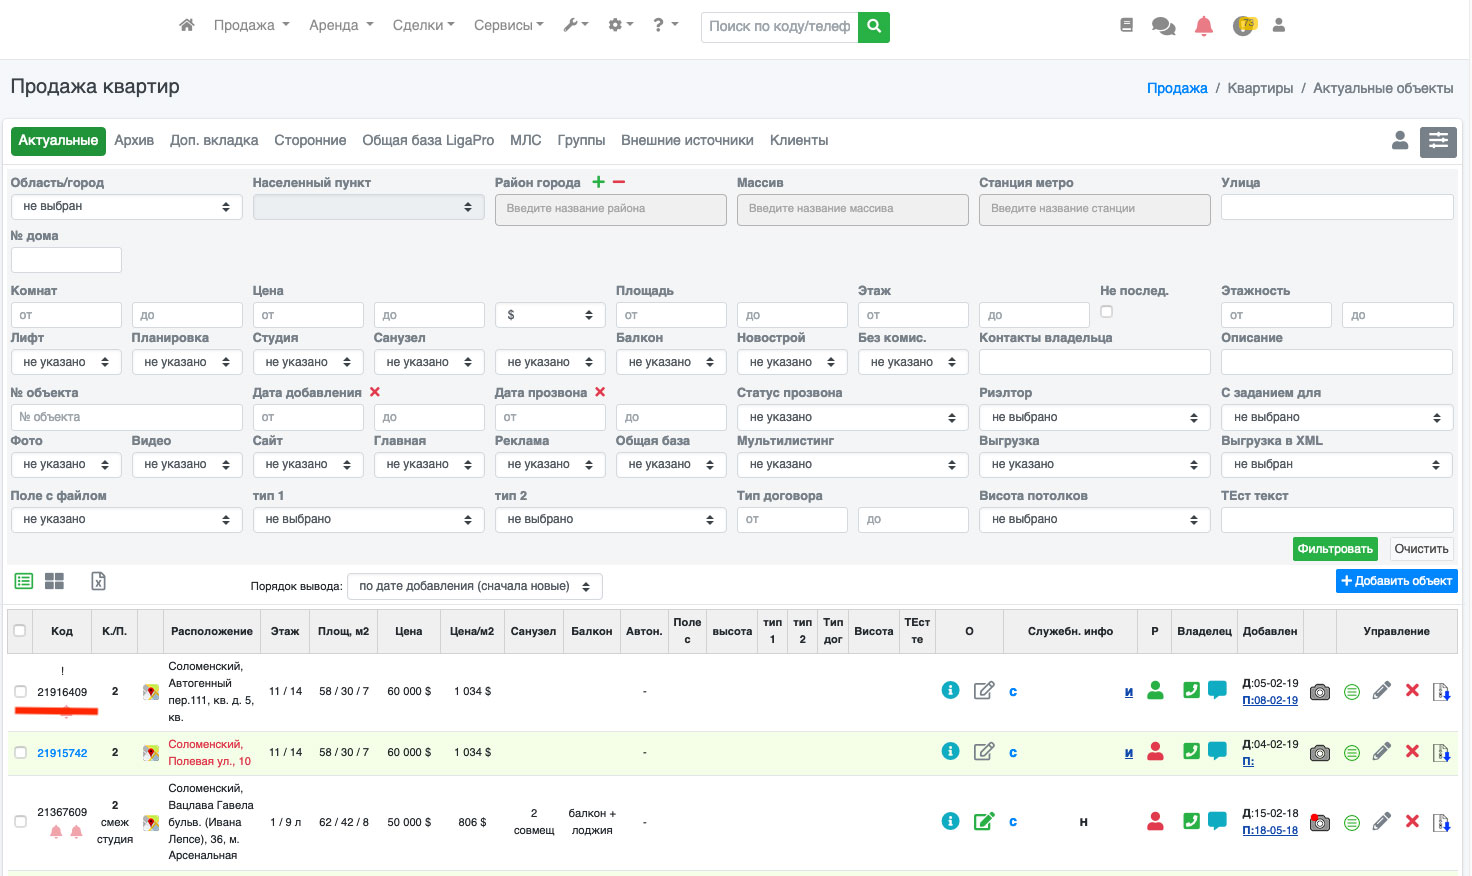Check the row for object 21367609
The height and width of the screenshot is (876, 1472).
coord(20,822)
